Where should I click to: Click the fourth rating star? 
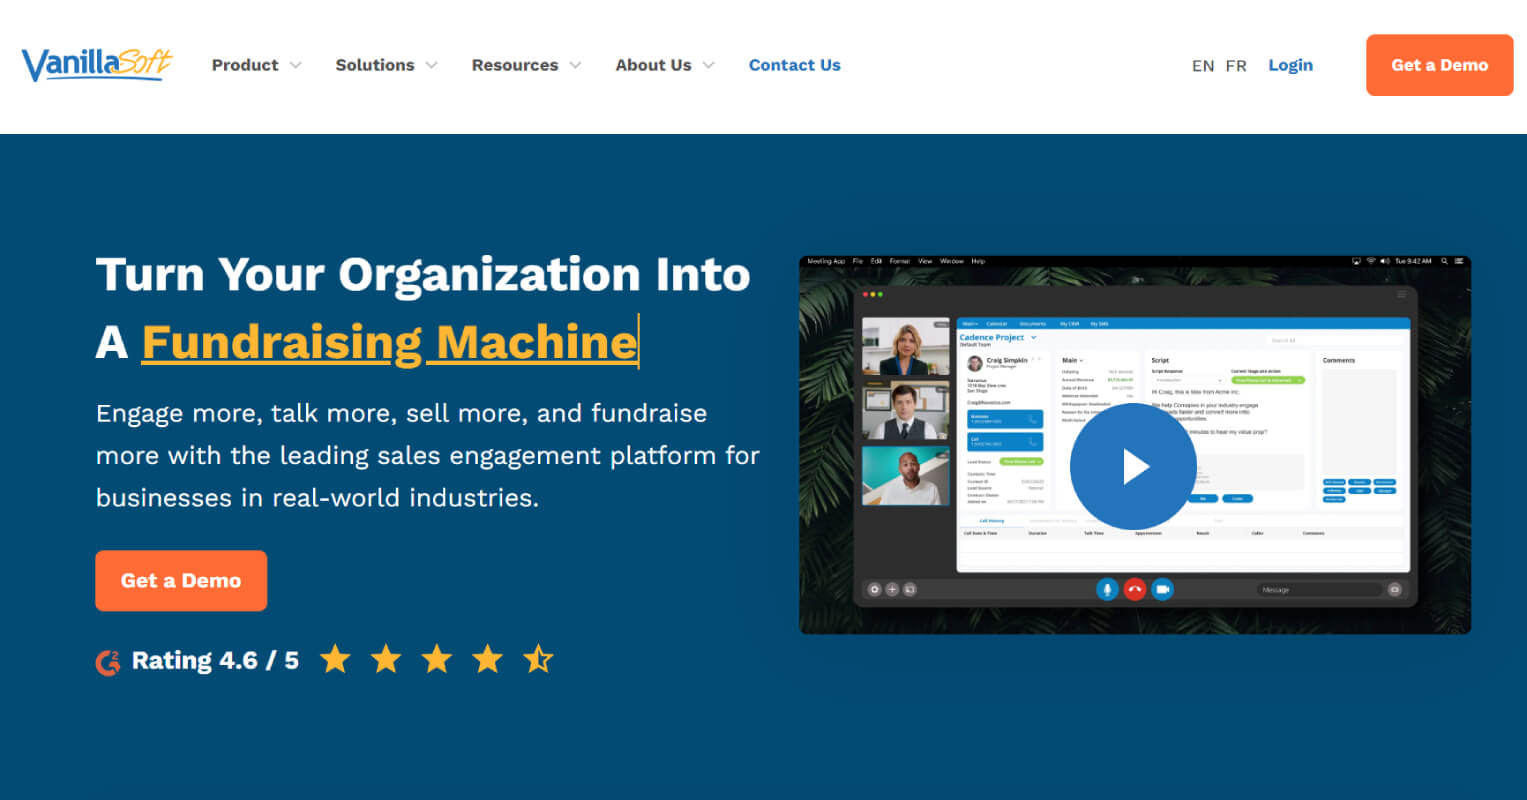487,659
